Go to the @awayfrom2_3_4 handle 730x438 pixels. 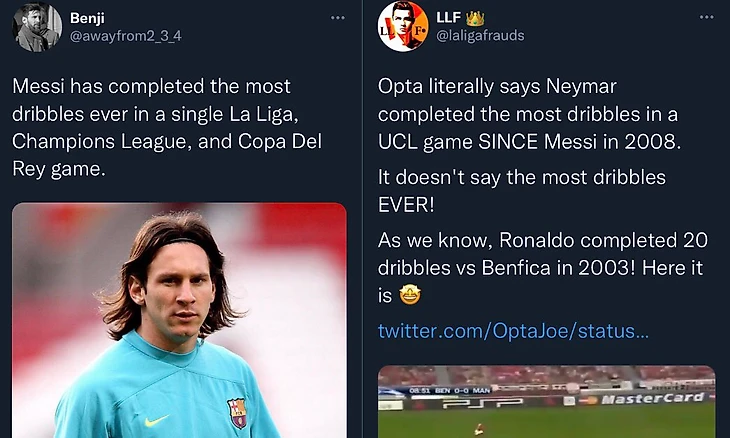[x=126, y=35]
